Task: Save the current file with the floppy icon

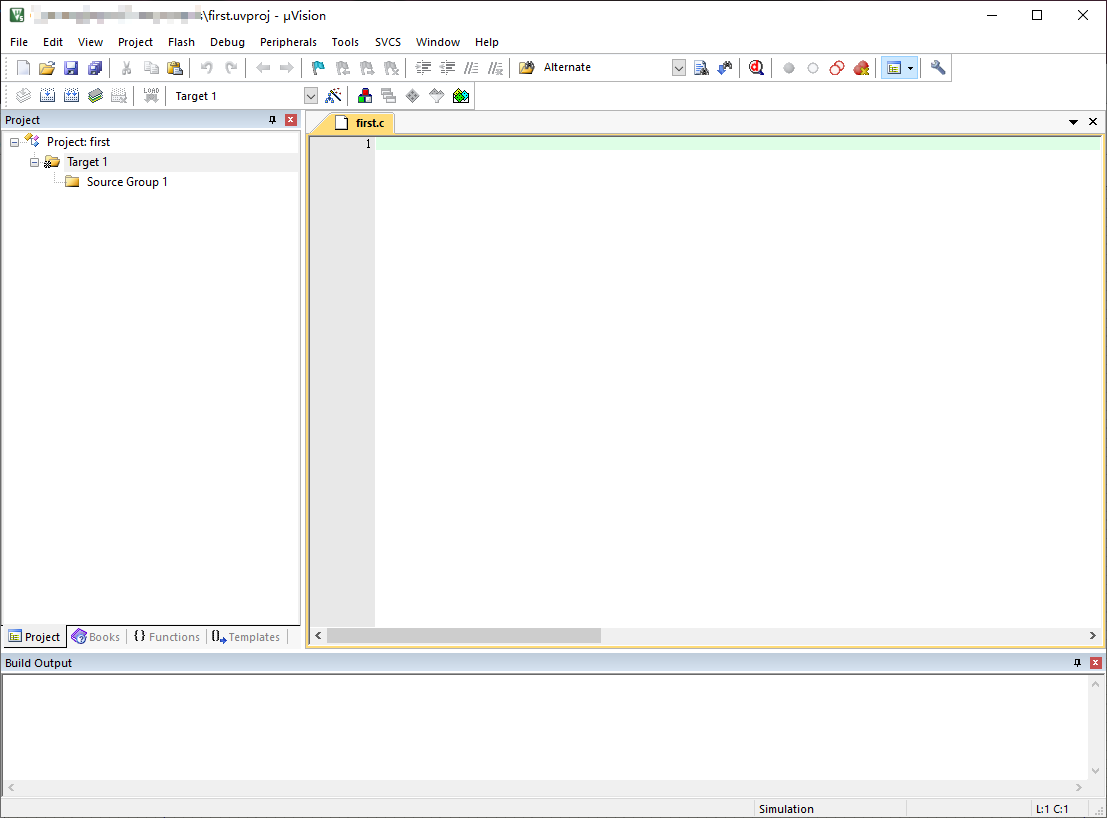Action: click(x=71, y=68)
